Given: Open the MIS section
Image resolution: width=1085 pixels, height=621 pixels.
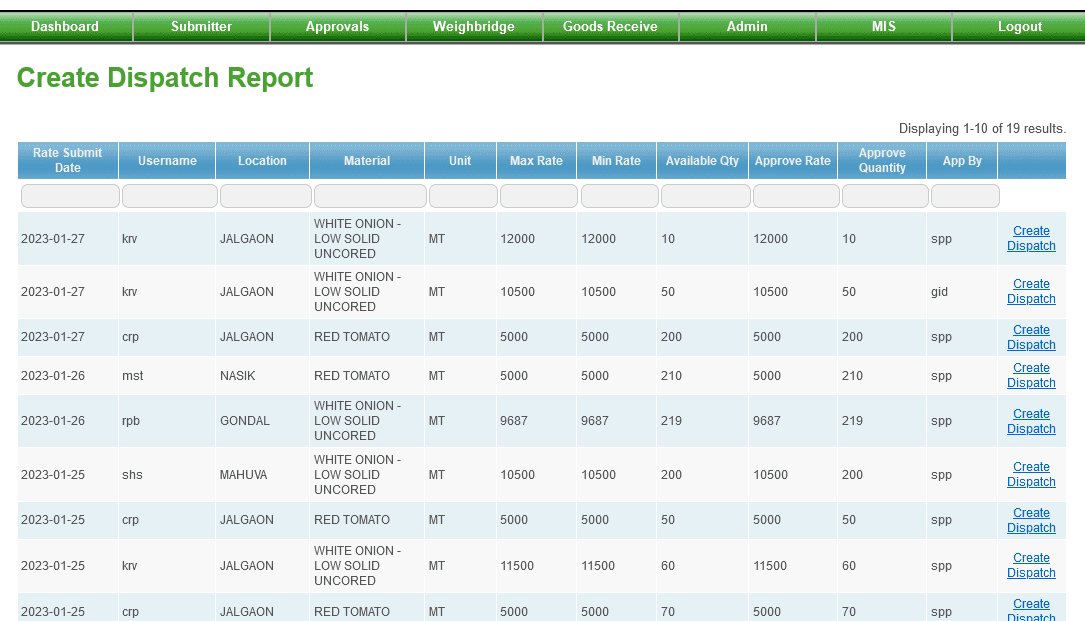Looking at the screenshot, I should coord(883,27).
